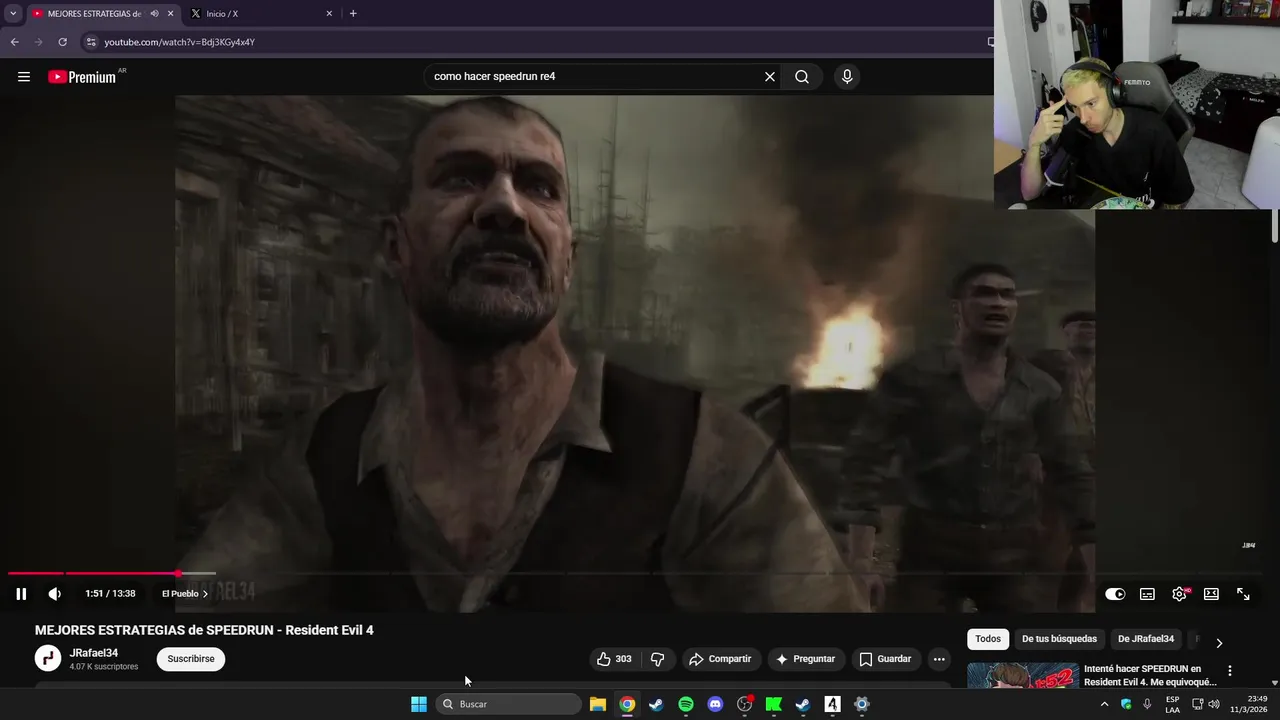Switch to theater mode view

(1211, 594)
